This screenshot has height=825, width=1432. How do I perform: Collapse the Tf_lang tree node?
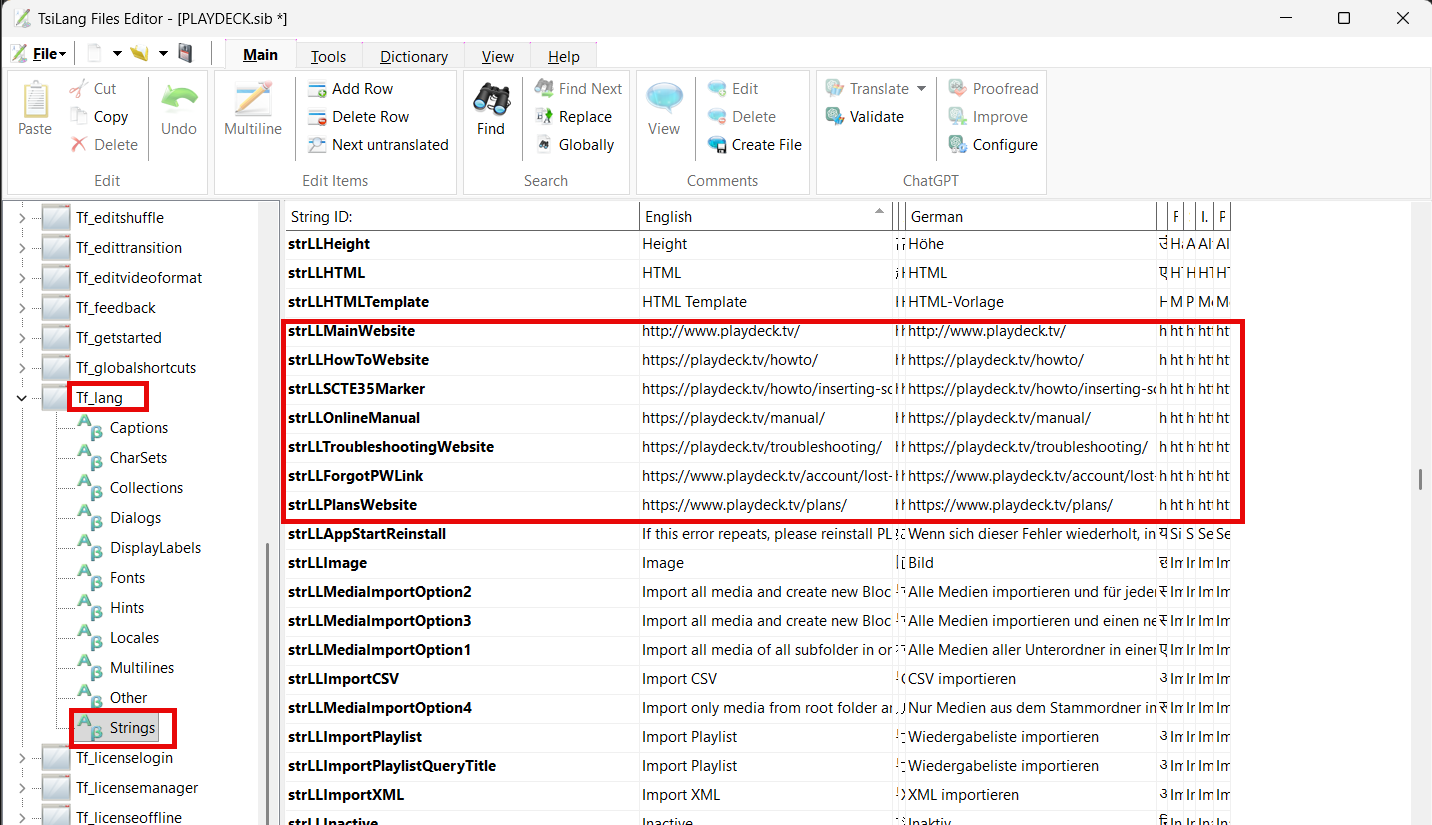tap(23, 398)
